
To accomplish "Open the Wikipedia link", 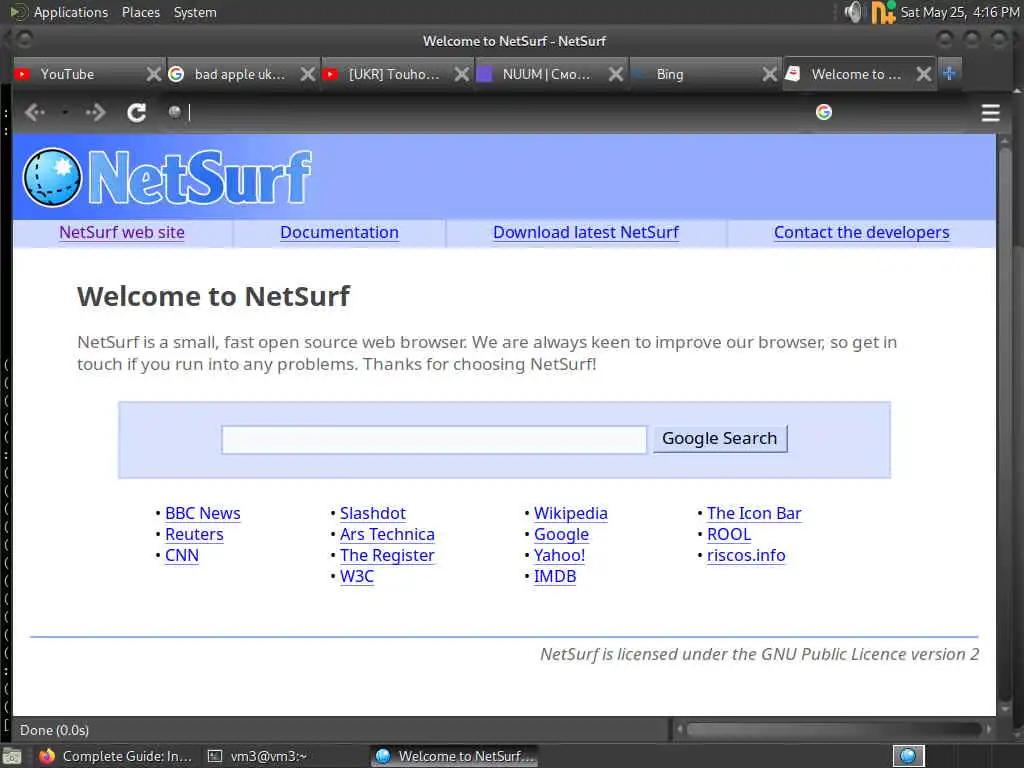I will [x=570, y=513].
